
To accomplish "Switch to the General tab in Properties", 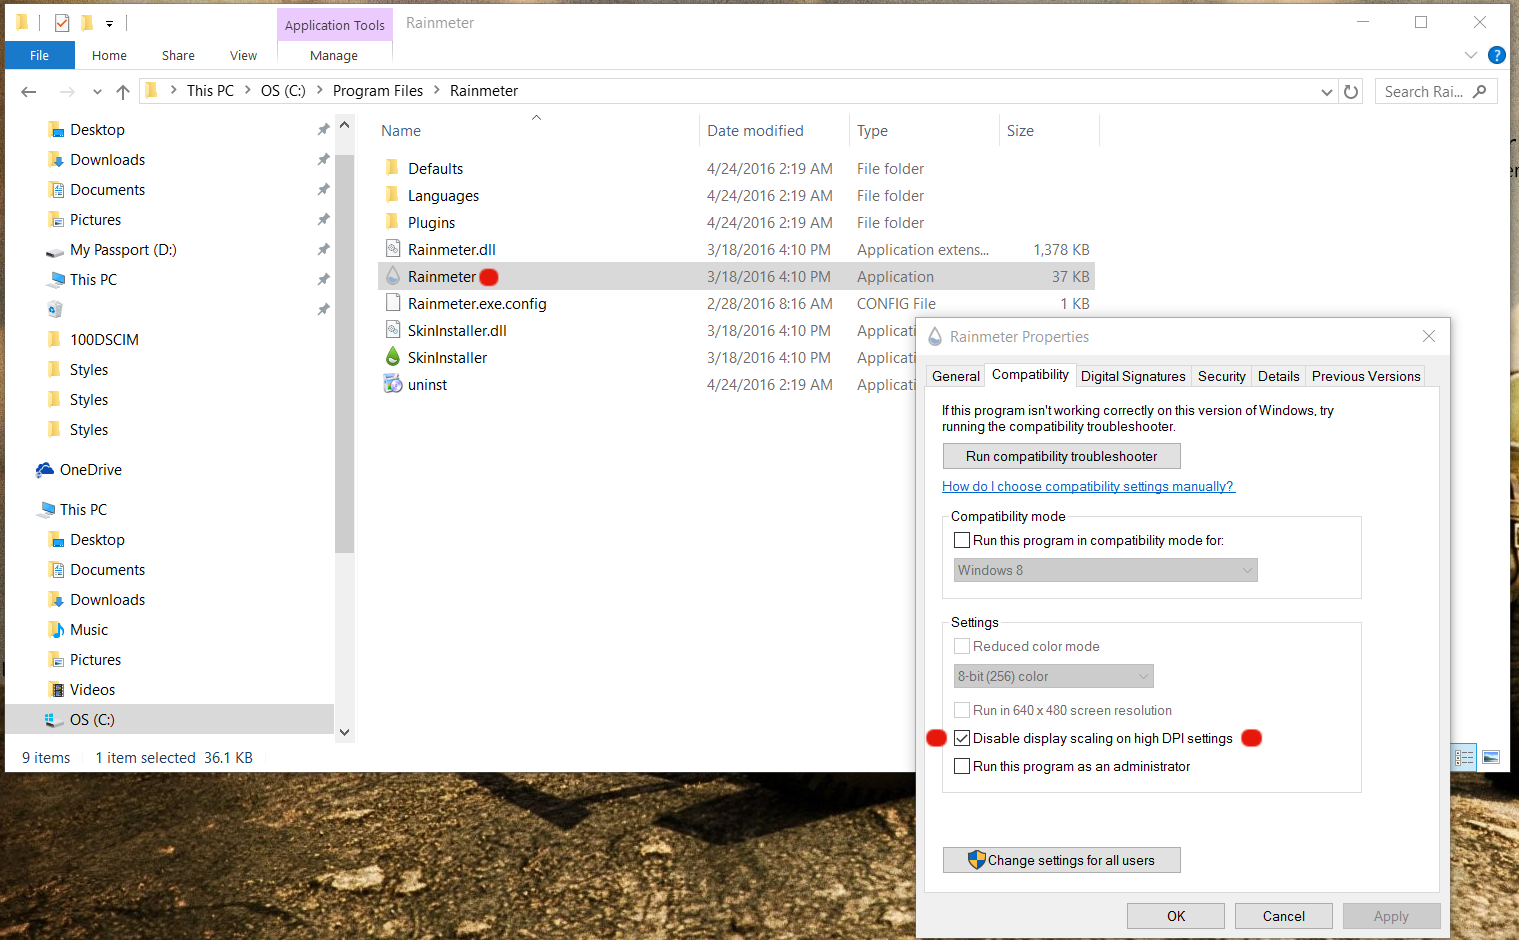I will [x=956, y=376].
